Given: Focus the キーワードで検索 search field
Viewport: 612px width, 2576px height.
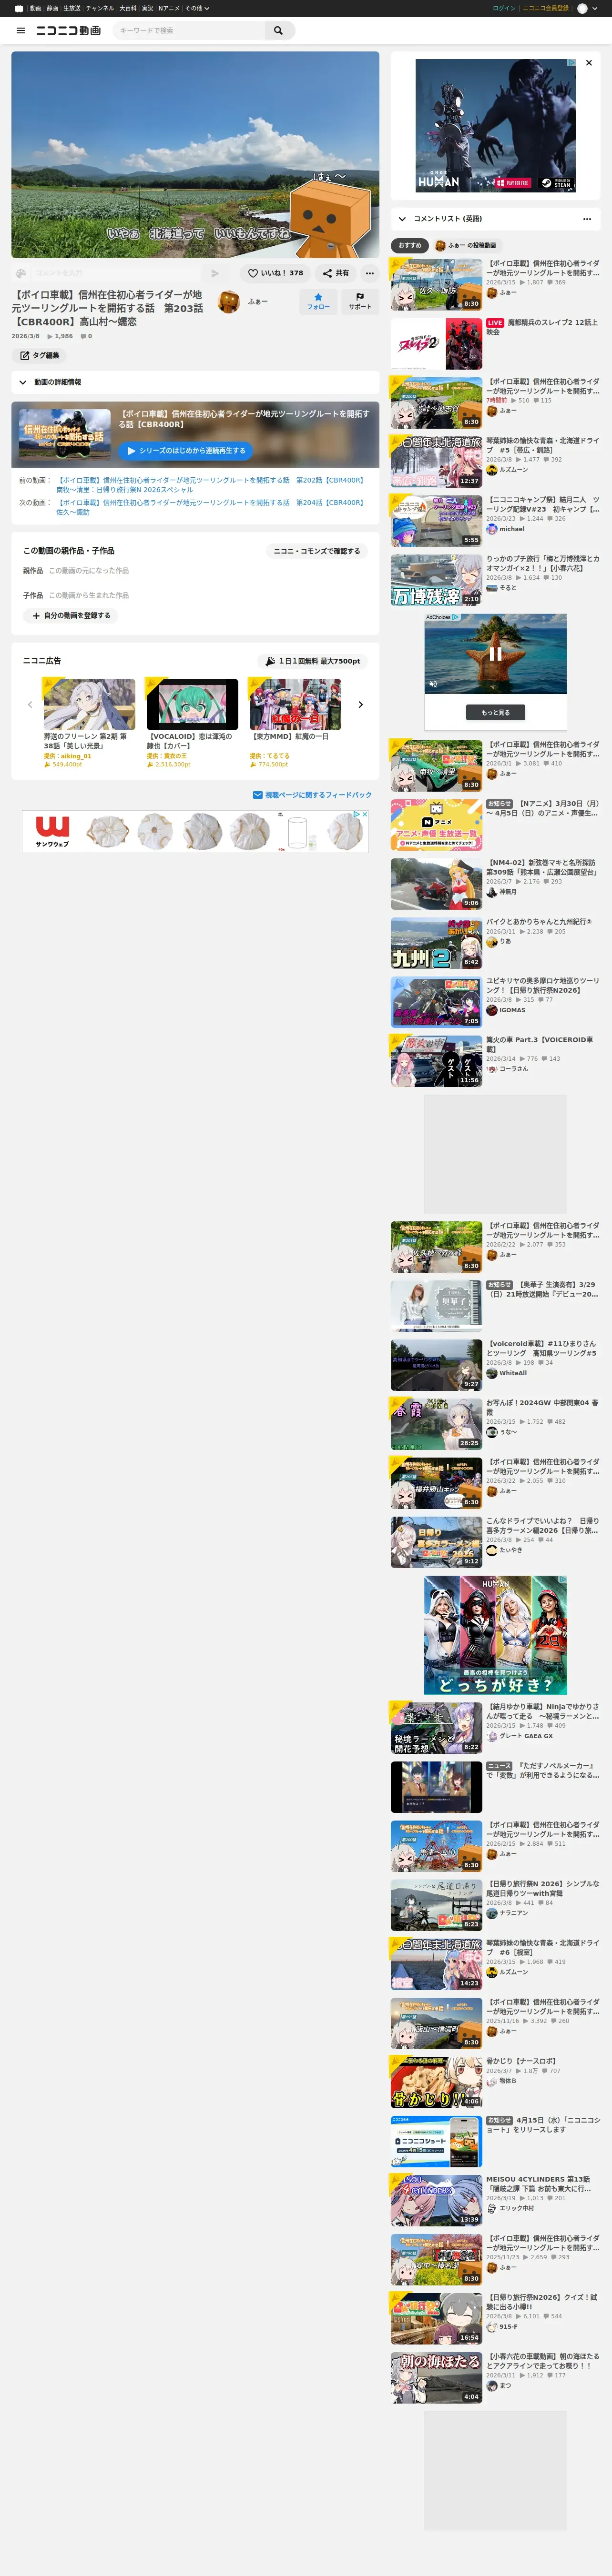Looking at the screenshot, I should 189,31.
